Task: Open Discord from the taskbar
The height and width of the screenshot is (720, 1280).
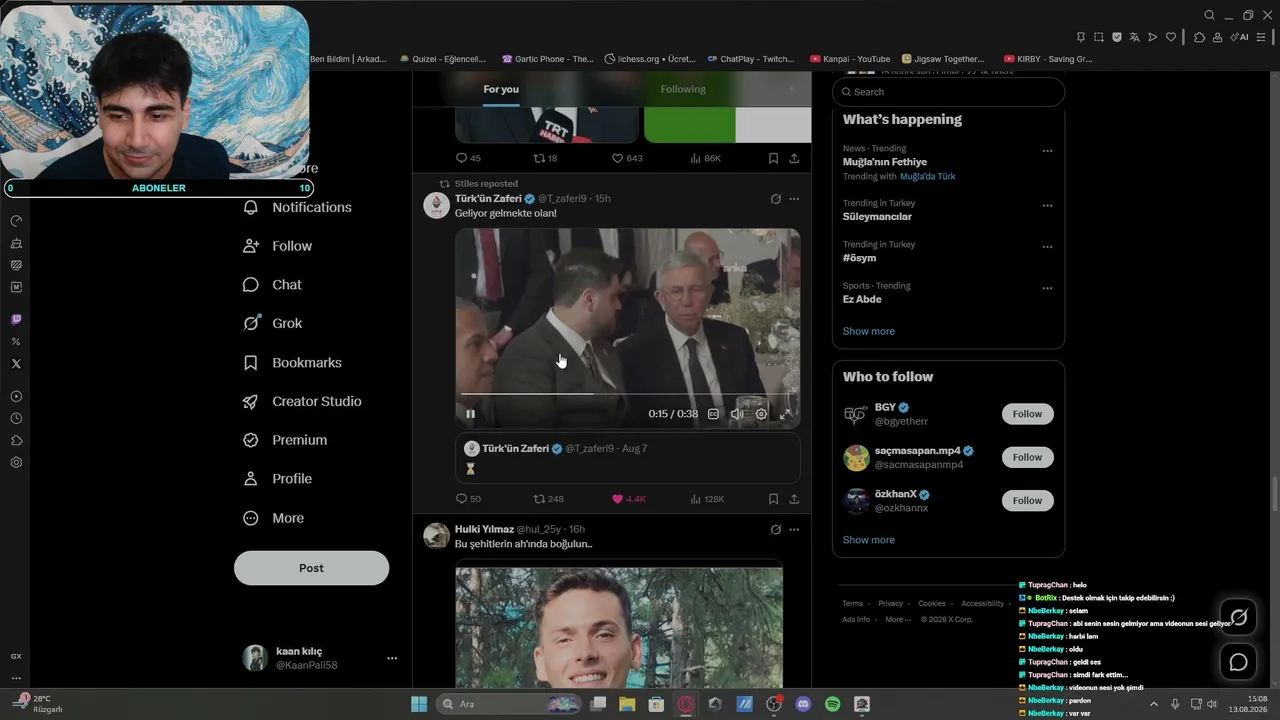Action: click(x=803, y=704)
